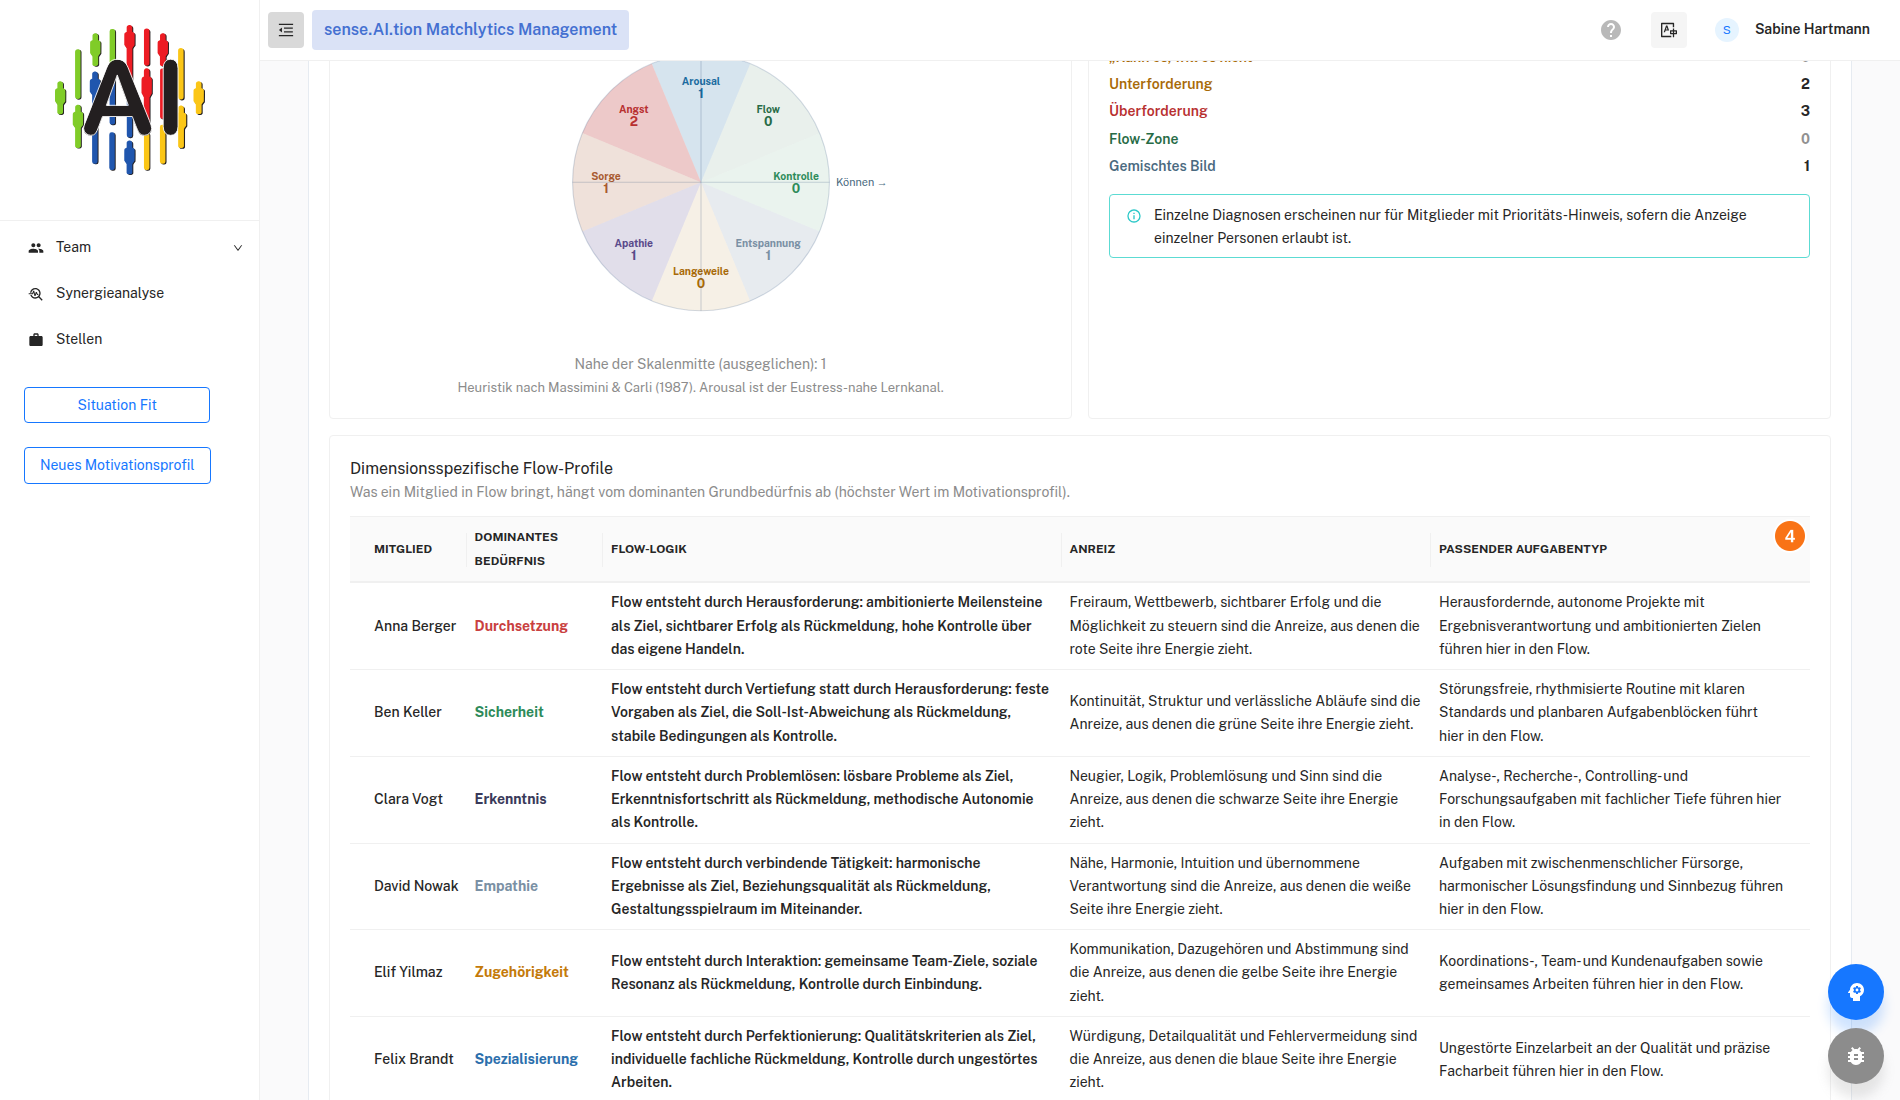Click the language translate icon in header
Viewport: 1900px width, 1100px height.
coord(1669,30)
